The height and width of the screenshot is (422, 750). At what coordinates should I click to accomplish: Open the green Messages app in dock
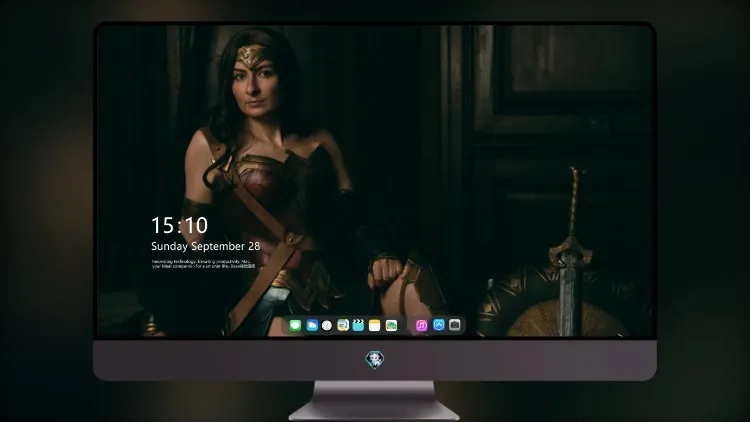pyautogui.click(x=295, y=325)
